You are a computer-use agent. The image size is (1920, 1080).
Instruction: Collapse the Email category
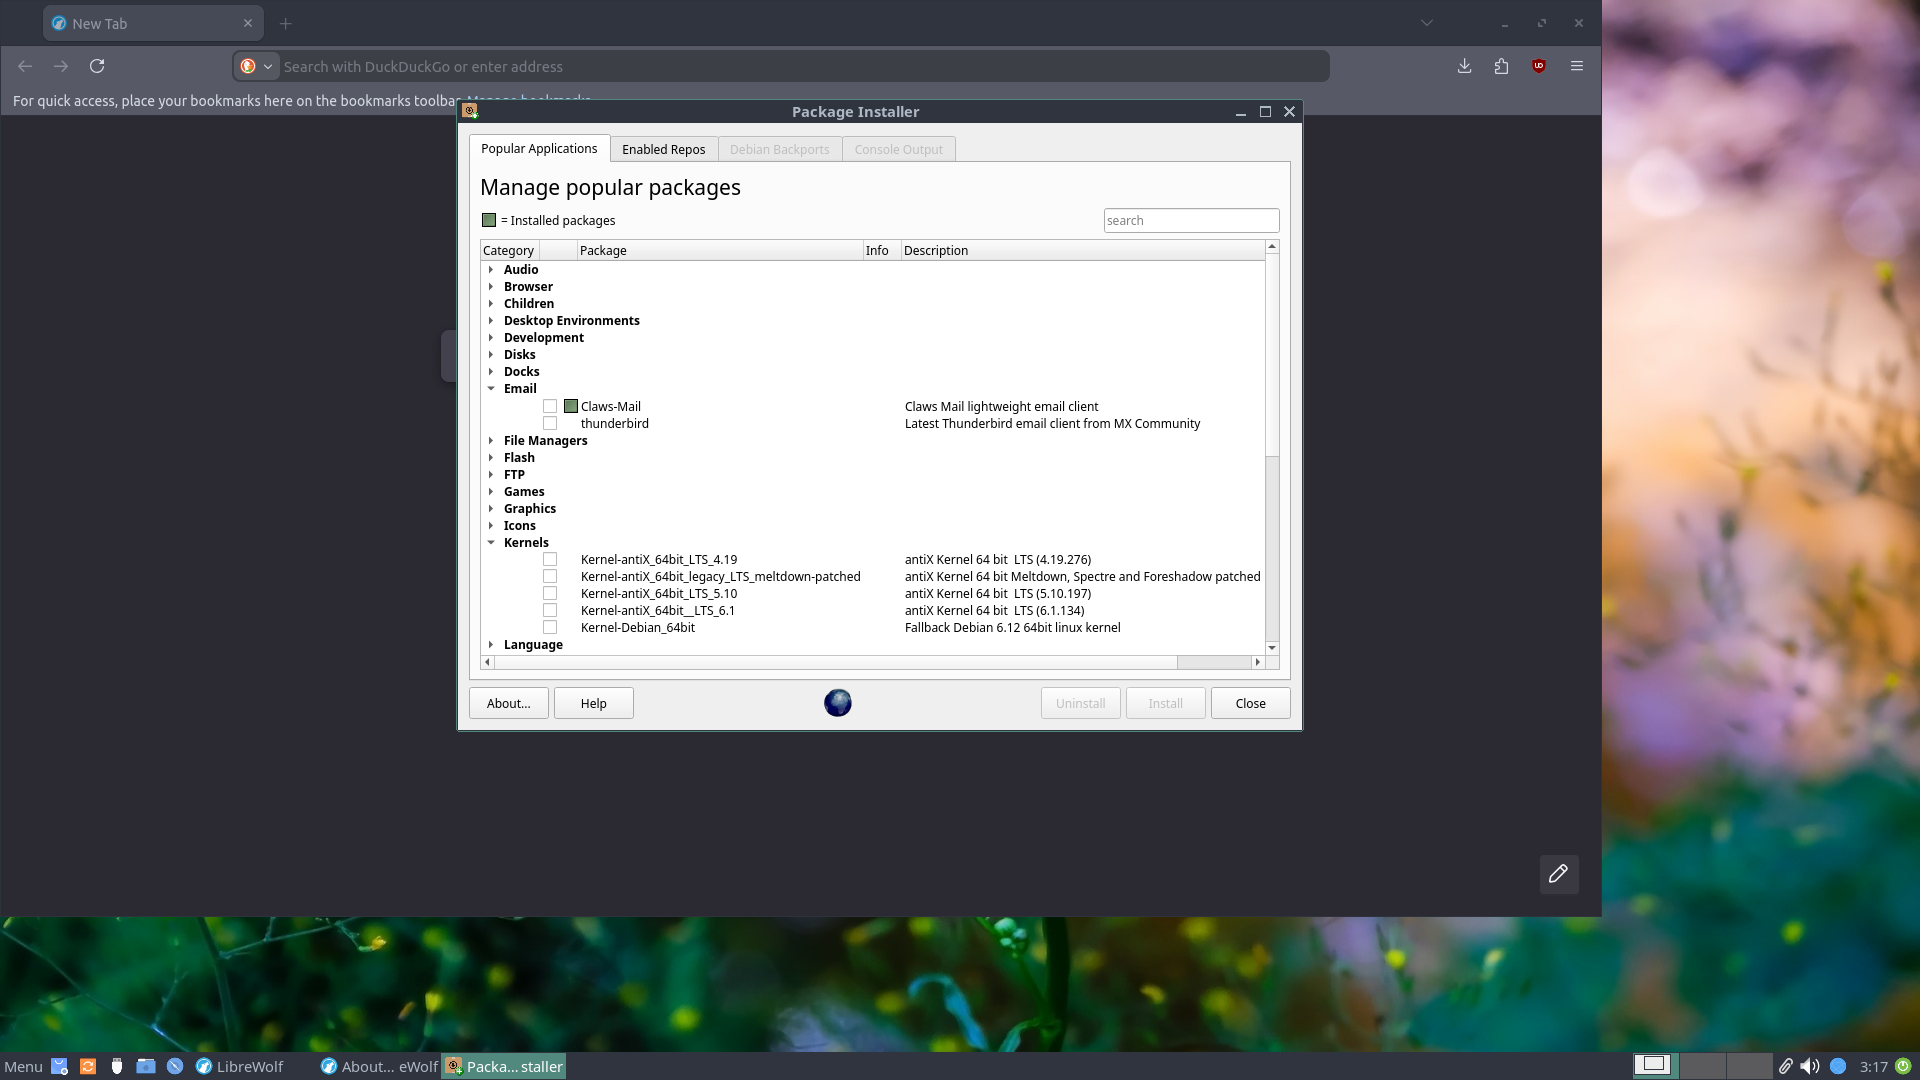pyautogui.click(x=491, y=388)
